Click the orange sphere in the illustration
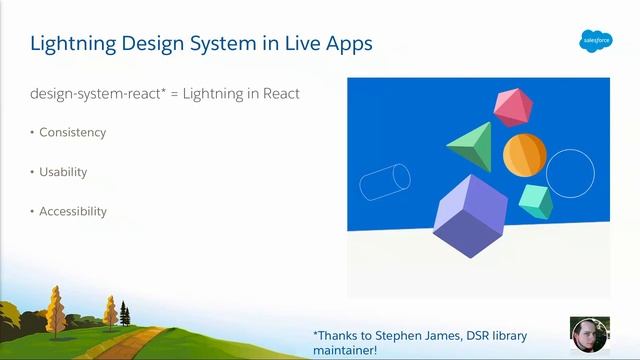The height and width of the screenshot is (360, 640). pyautogui.click(x=524, y=155)
